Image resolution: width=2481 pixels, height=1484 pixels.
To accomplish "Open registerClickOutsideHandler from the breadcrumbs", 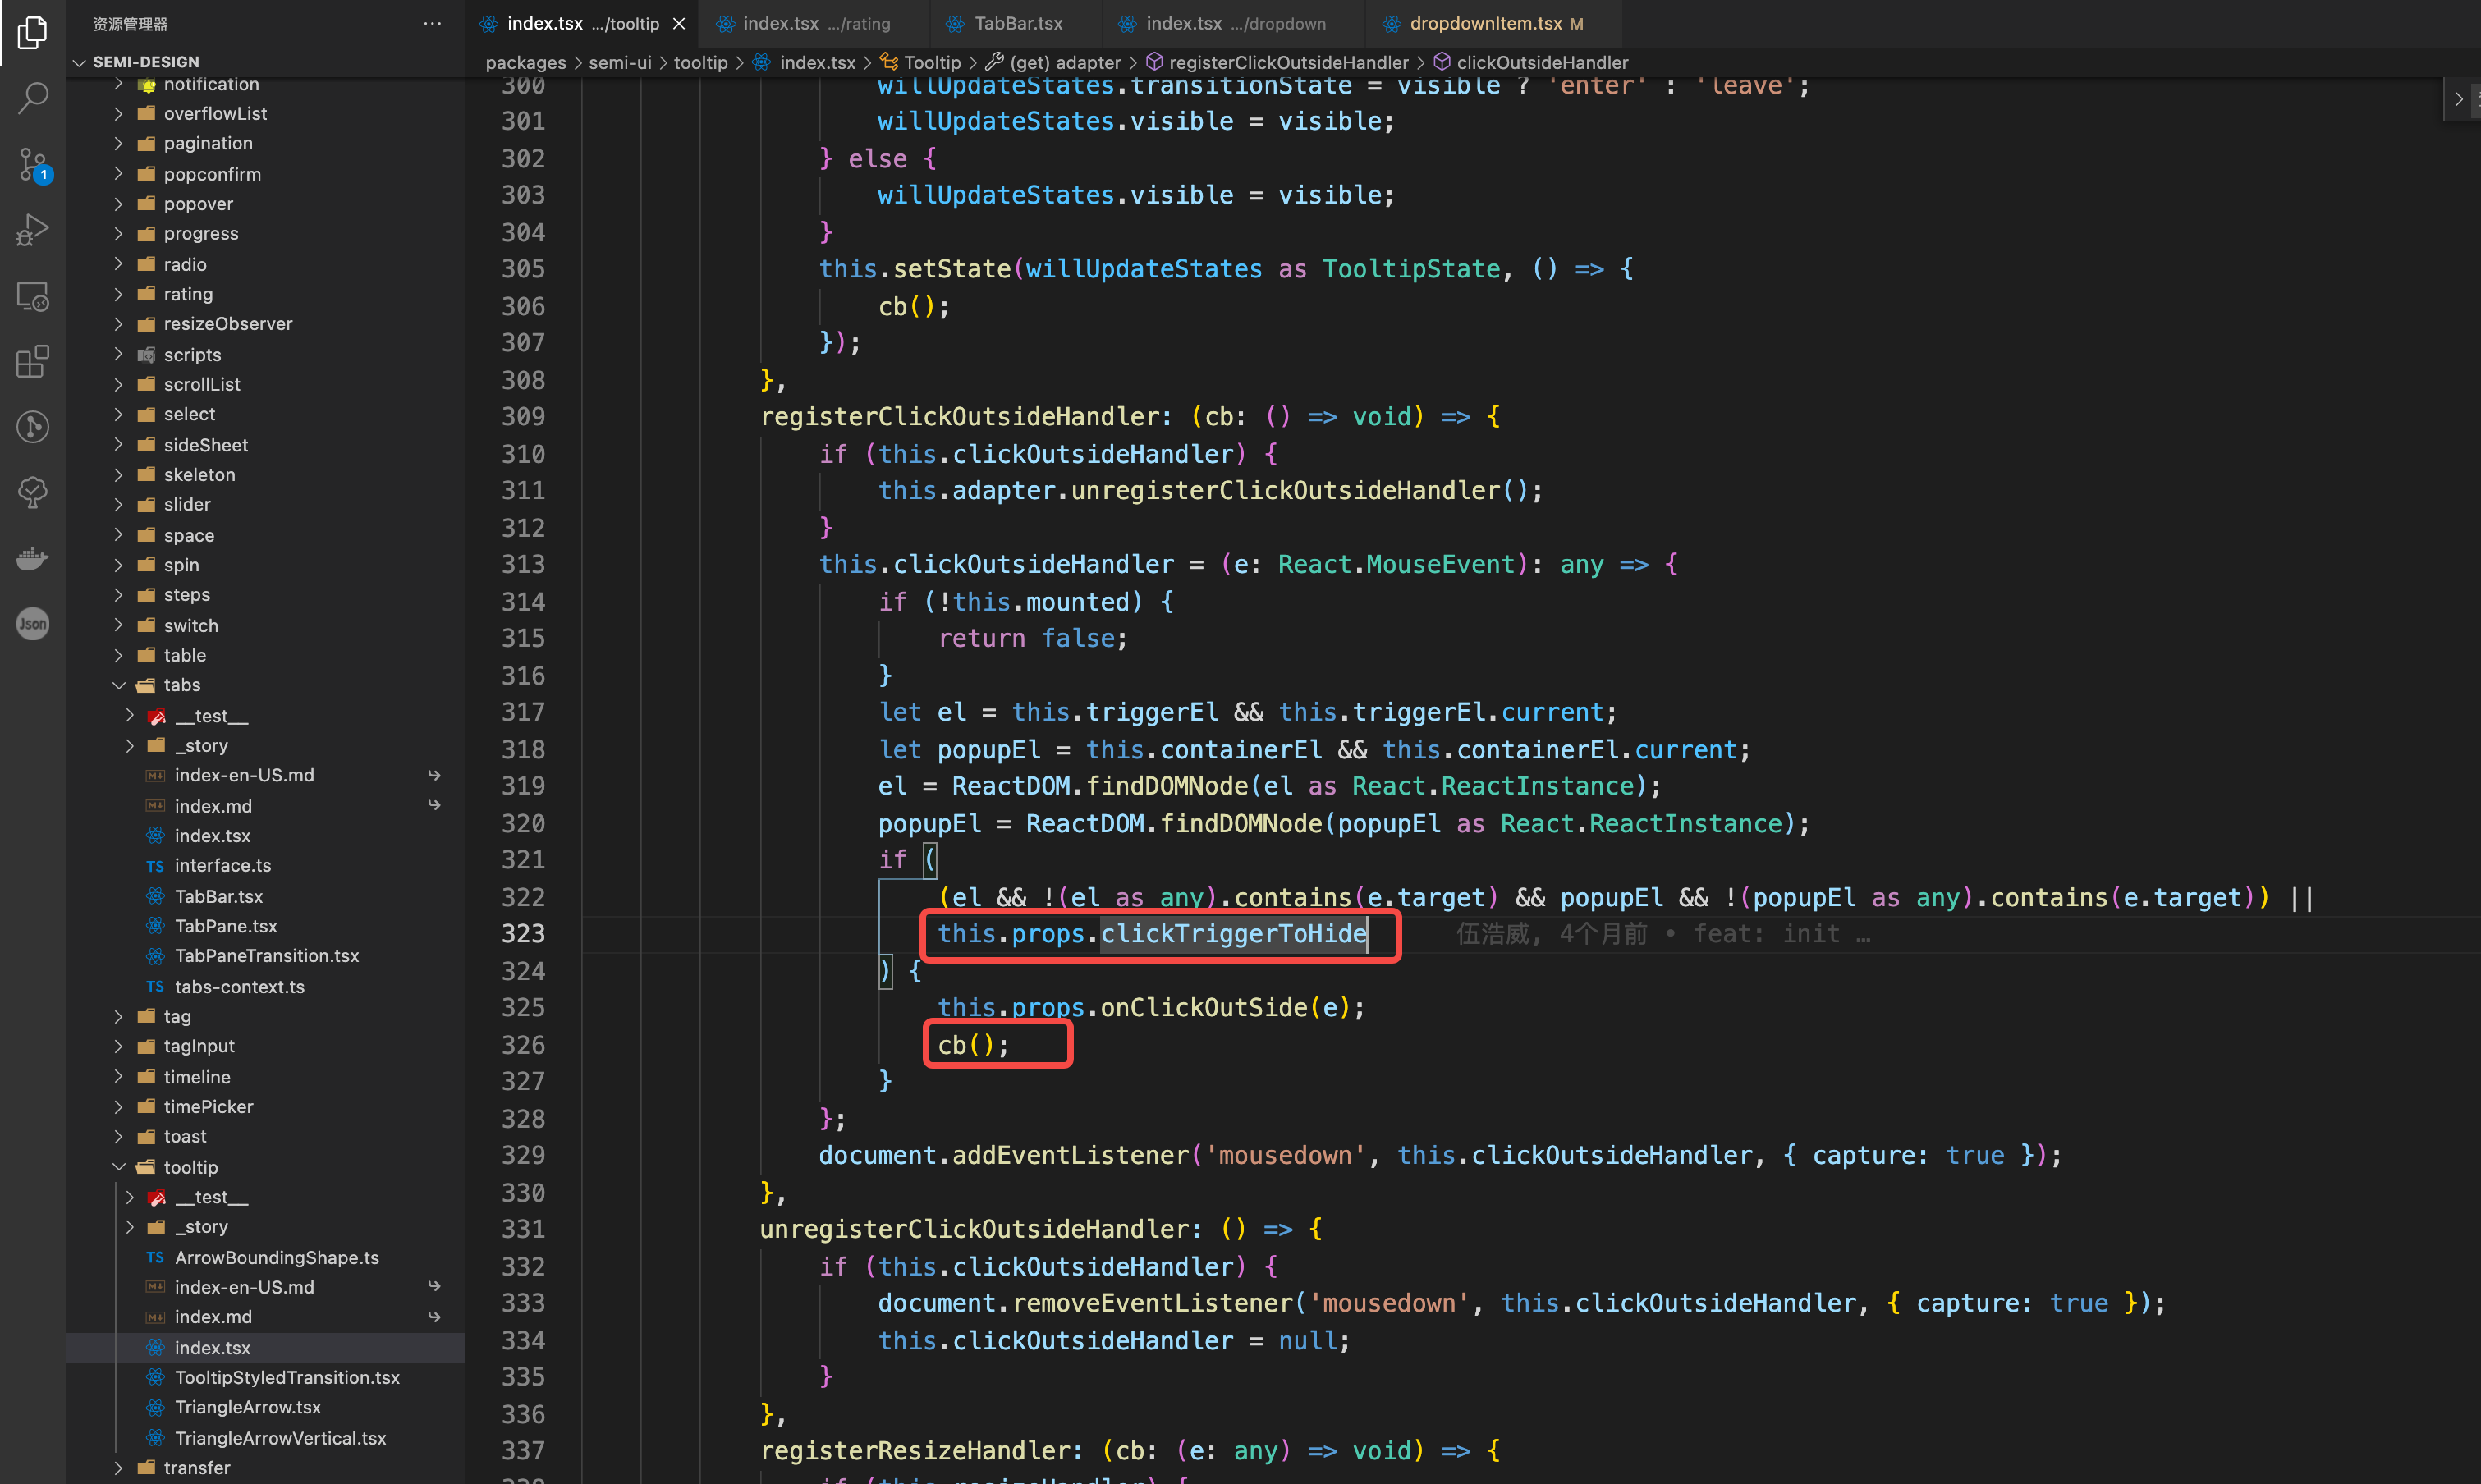I will pos(1288,62).
